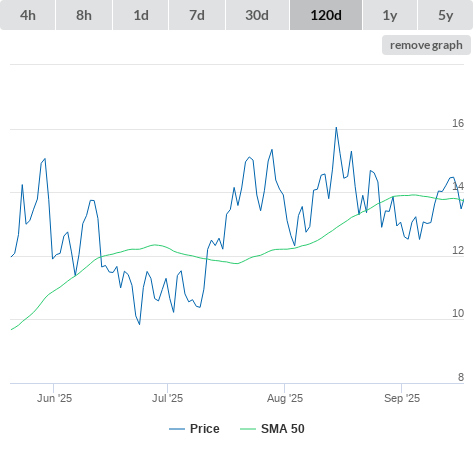This screenshot has height=455, width=474.
Task: Click the Jul '25 axis label
Action: (x=168, y=398)
